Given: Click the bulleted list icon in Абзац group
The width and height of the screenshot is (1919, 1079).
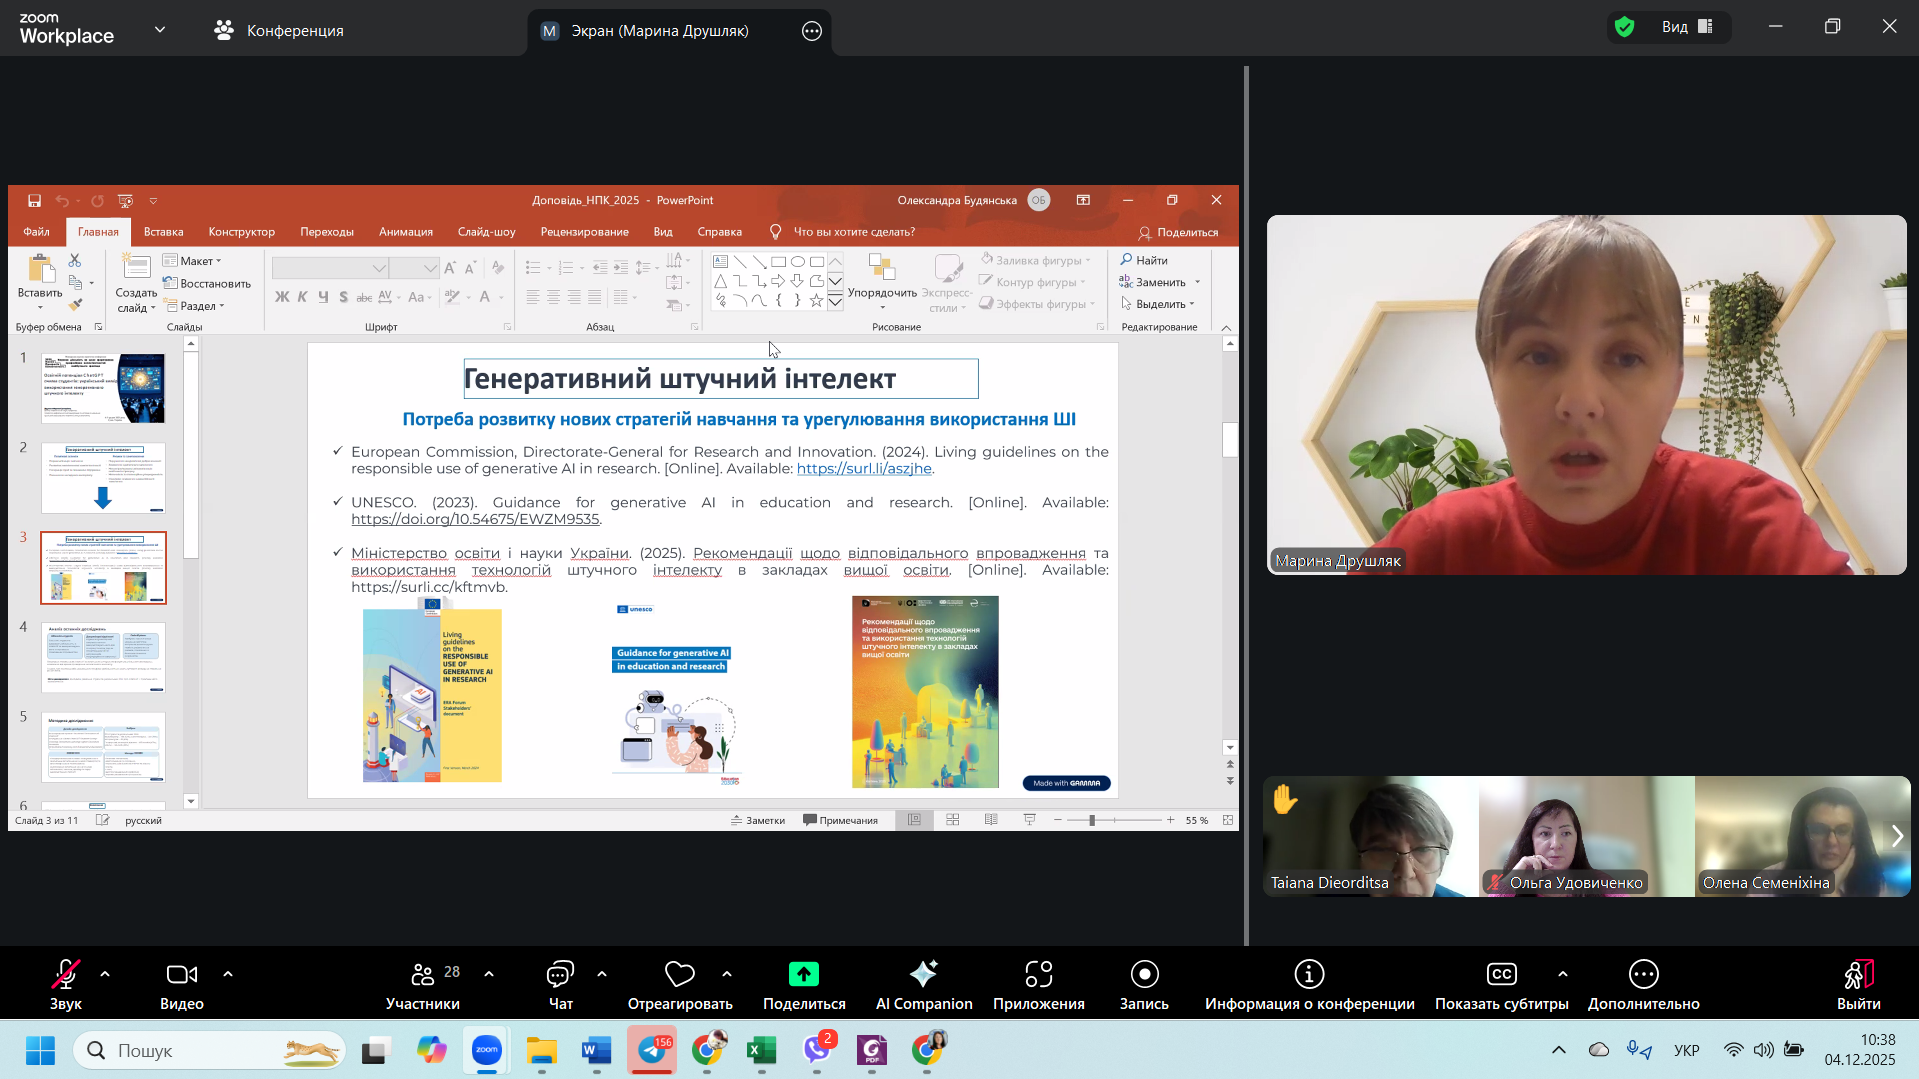Looking at the screenshot, I should coord(534,266).
